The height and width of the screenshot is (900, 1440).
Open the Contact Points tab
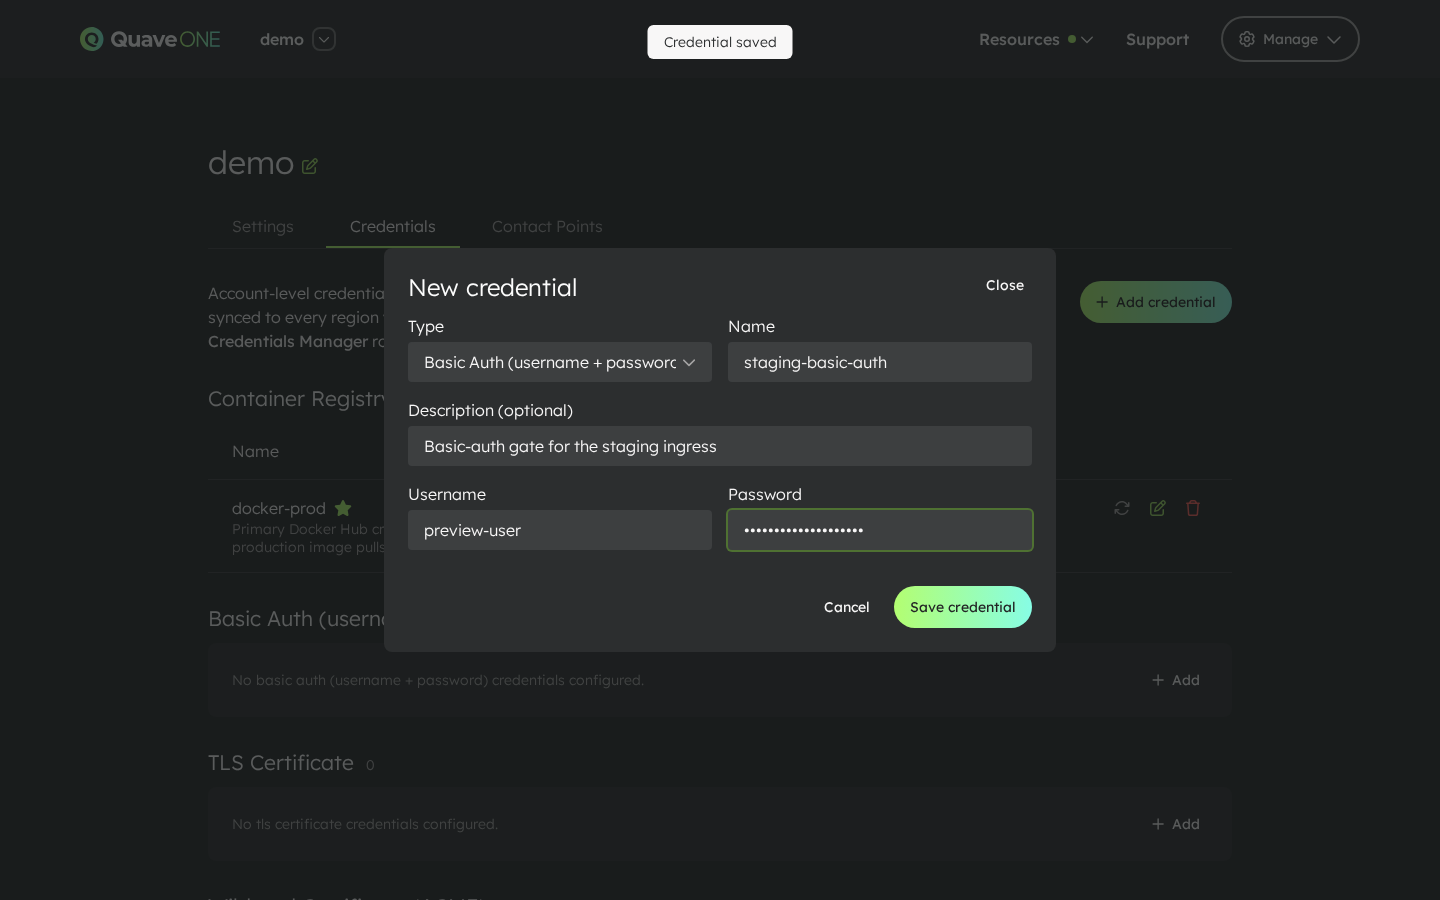coord(547,227)
